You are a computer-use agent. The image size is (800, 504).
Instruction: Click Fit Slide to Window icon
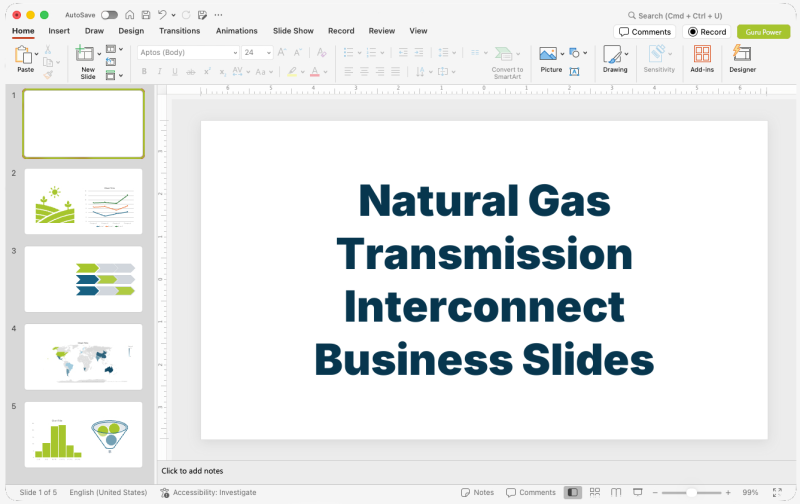pyautogui.click(x=777, y=492)
